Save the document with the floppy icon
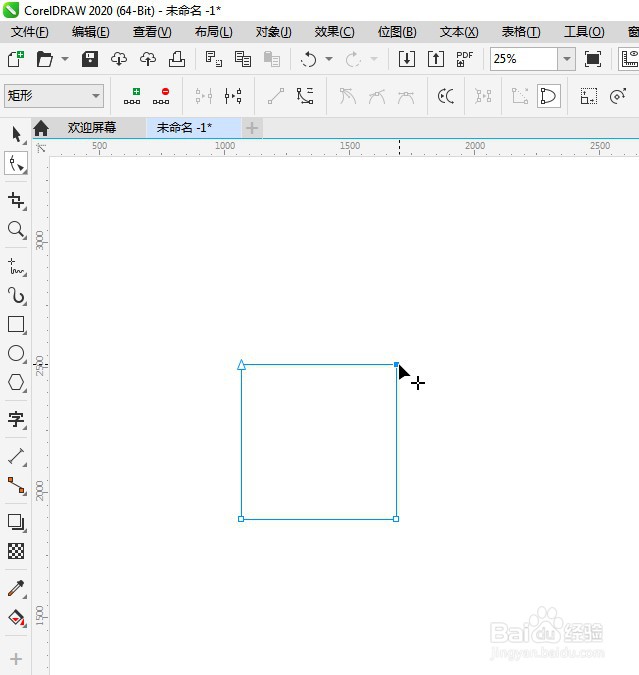This screenshot has width=639, height=675. coord(90,59)
